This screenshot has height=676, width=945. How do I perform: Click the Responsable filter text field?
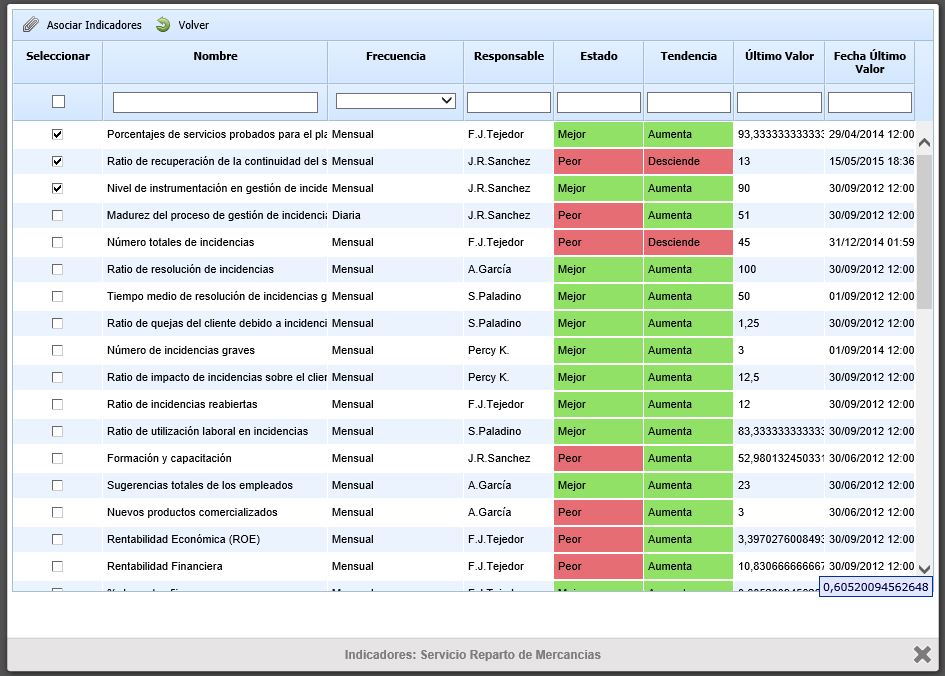[x=508, y=102]
